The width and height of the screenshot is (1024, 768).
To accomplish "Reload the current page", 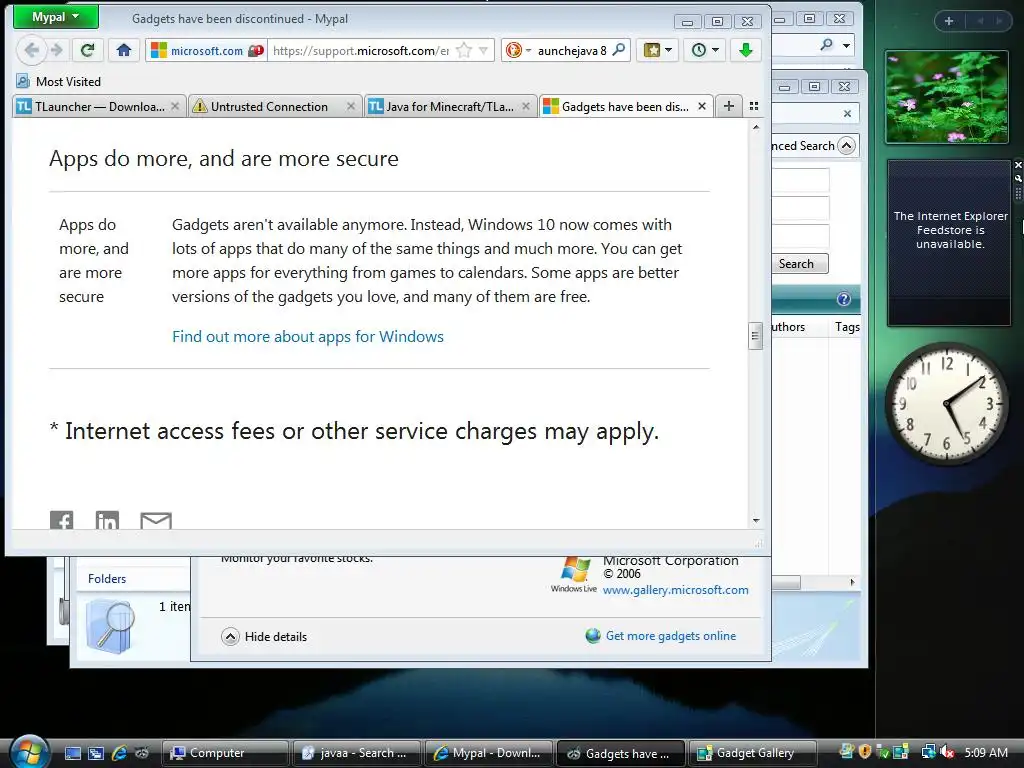I will [x=87, y=50].
